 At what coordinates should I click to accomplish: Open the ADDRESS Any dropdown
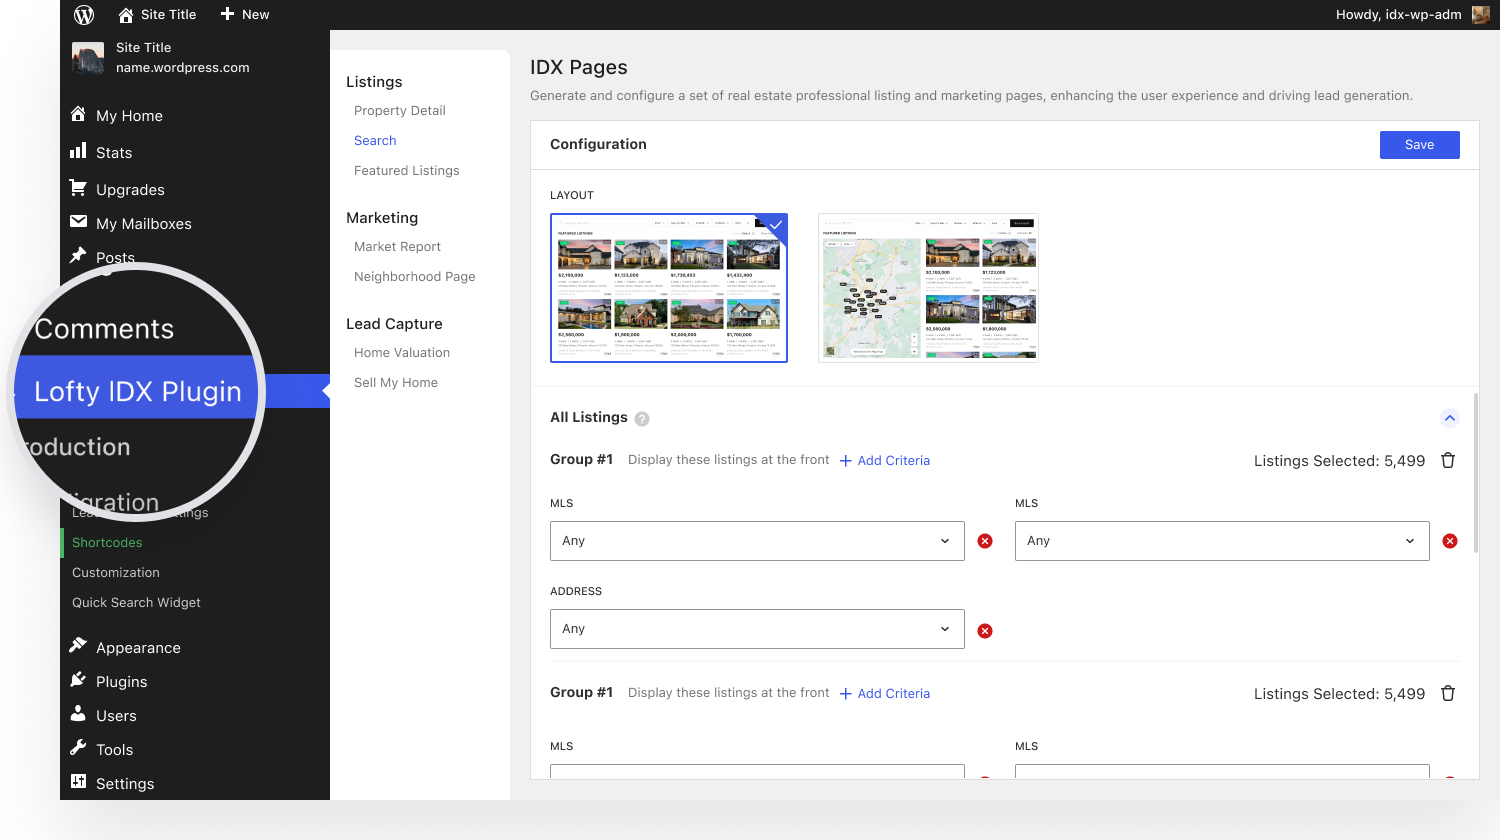(x=757, y=629)
